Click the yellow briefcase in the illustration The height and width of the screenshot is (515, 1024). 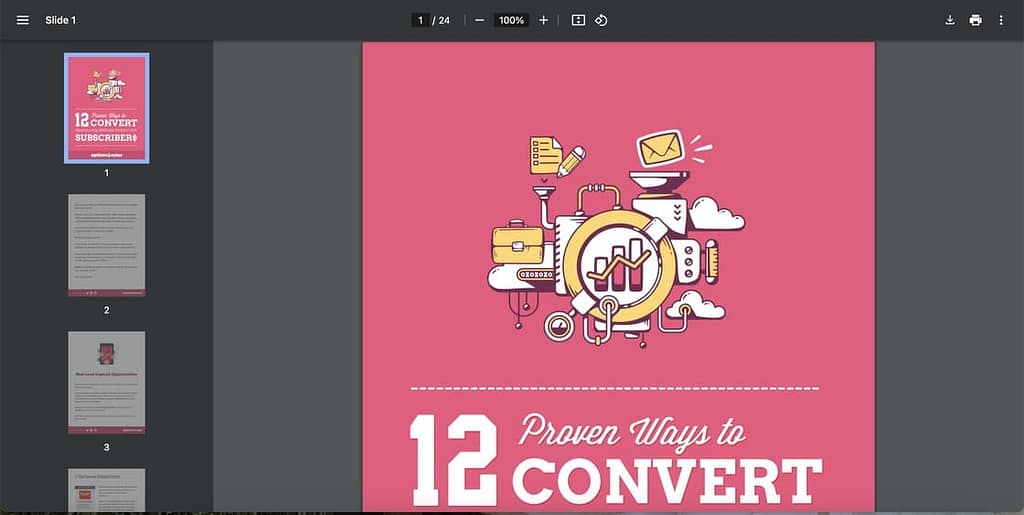tap(517, 243)
